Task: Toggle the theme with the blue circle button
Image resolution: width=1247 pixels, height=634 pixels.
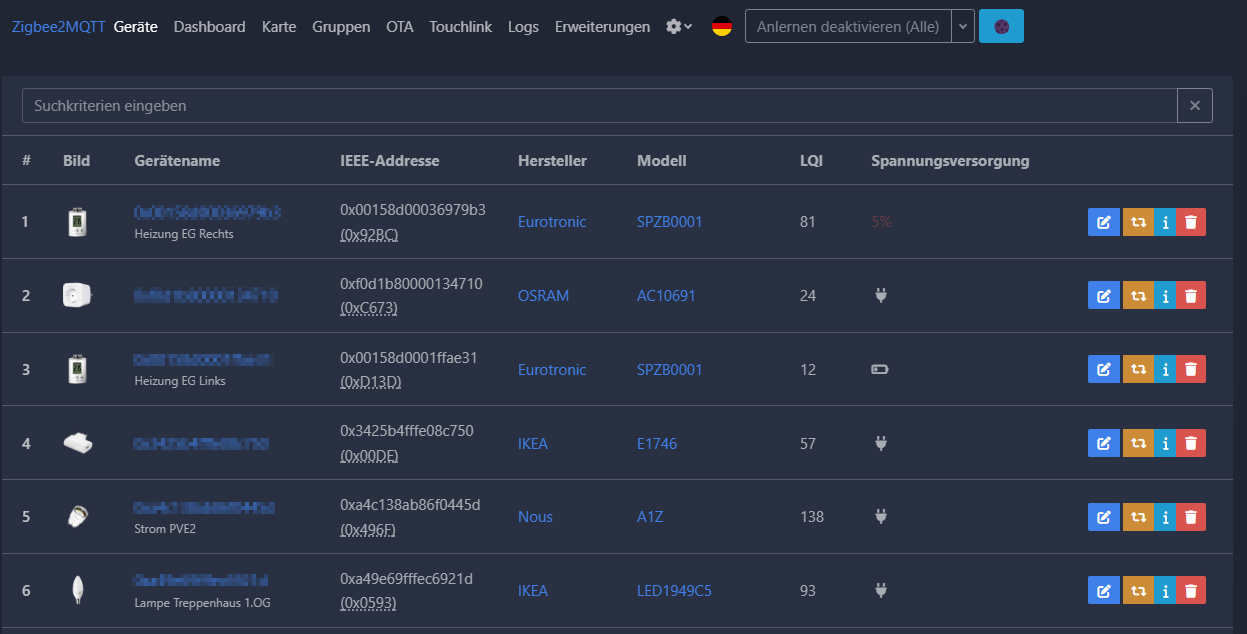Action: [1001, 25]
